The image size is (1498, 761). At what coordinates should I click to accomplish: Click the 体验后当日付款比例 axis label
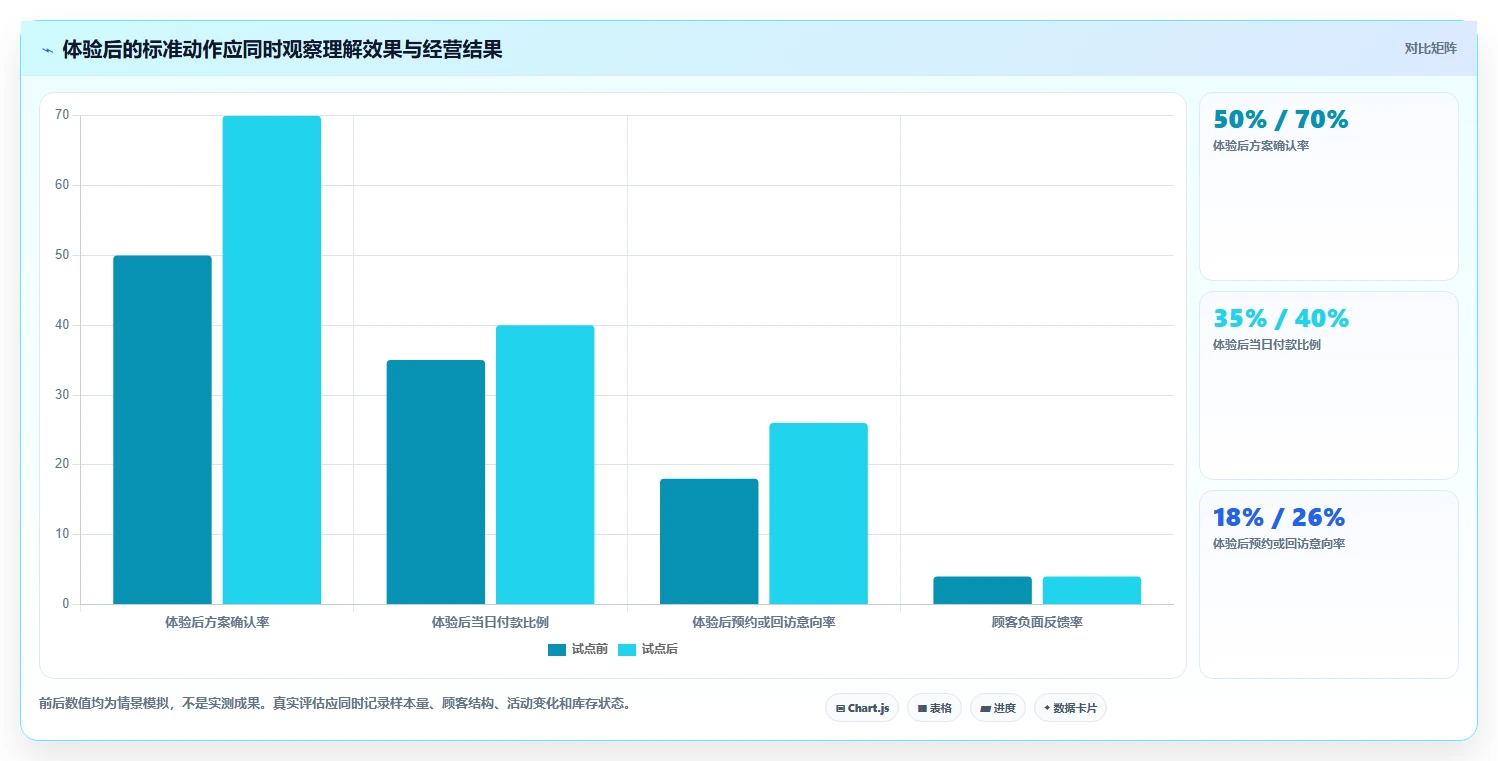(x=490, y=622)
